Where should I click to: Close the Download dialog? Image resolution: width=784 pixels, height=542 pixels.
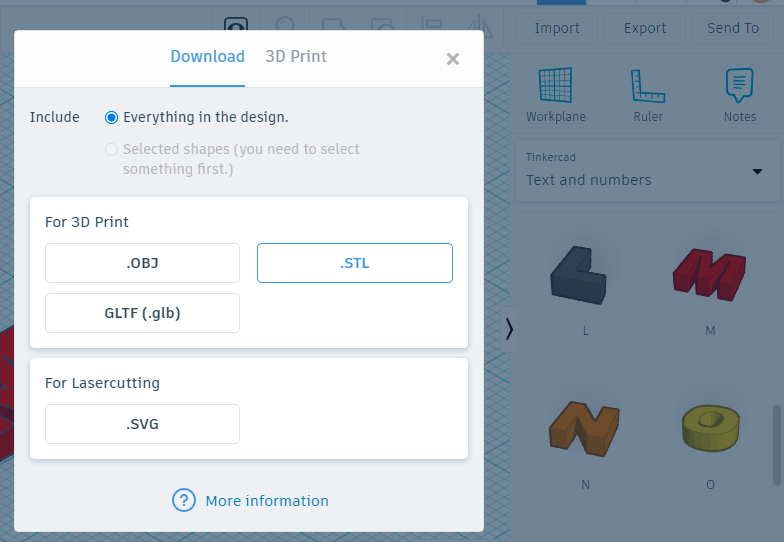pyautogui.click(x=453, y=59)
